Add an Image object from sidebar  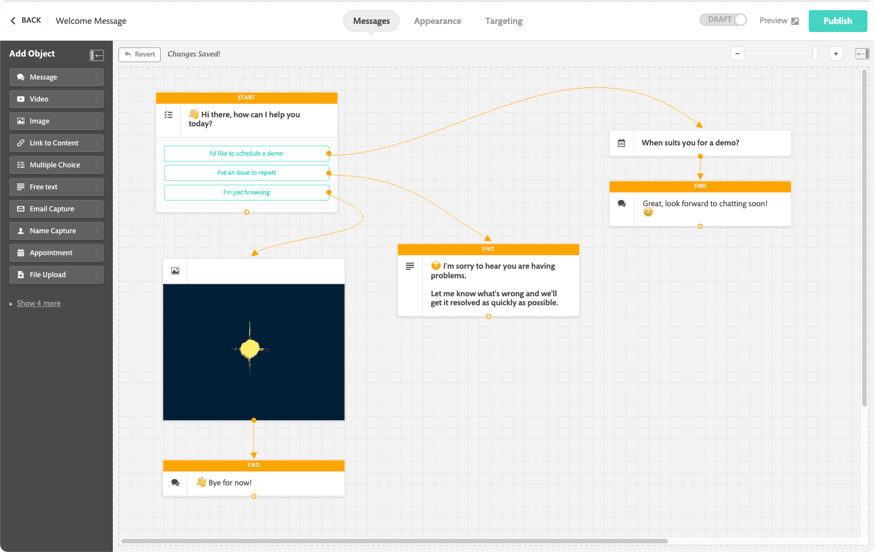(x=56, y=121)
